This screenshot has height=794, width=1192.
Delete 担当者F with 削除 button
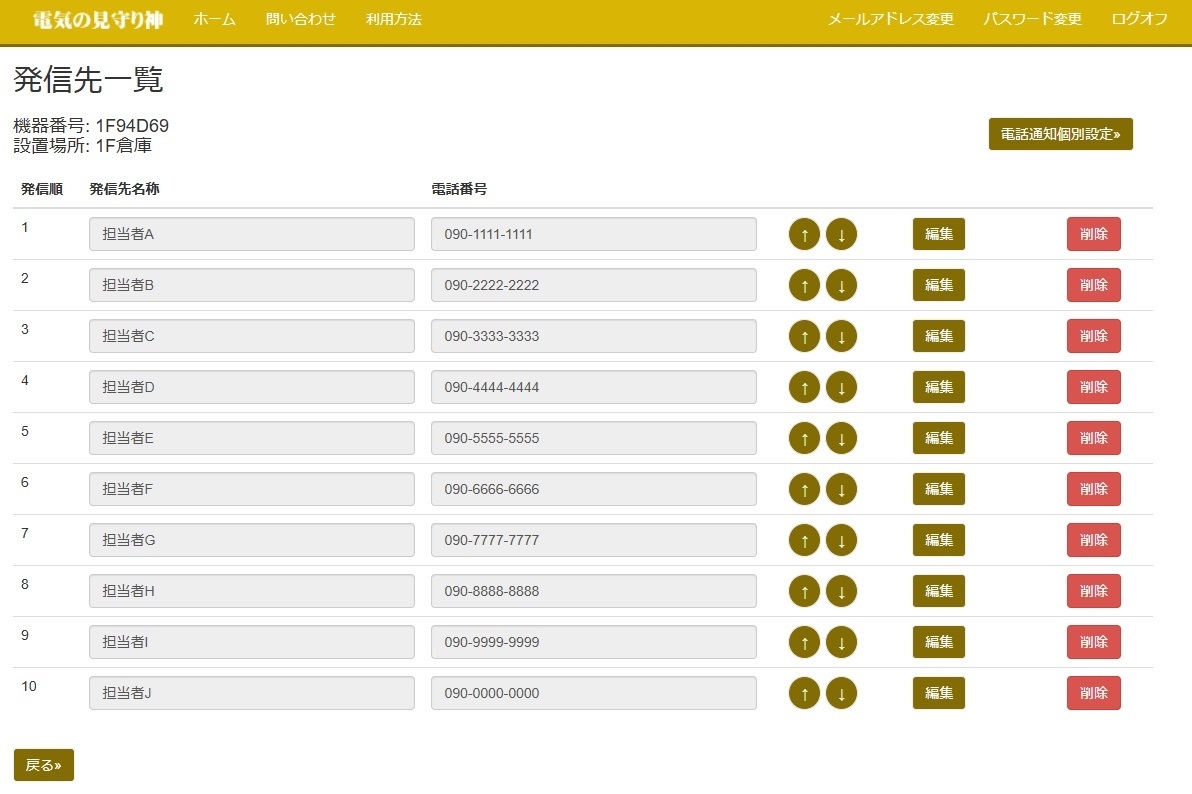tap(1093, 489)
